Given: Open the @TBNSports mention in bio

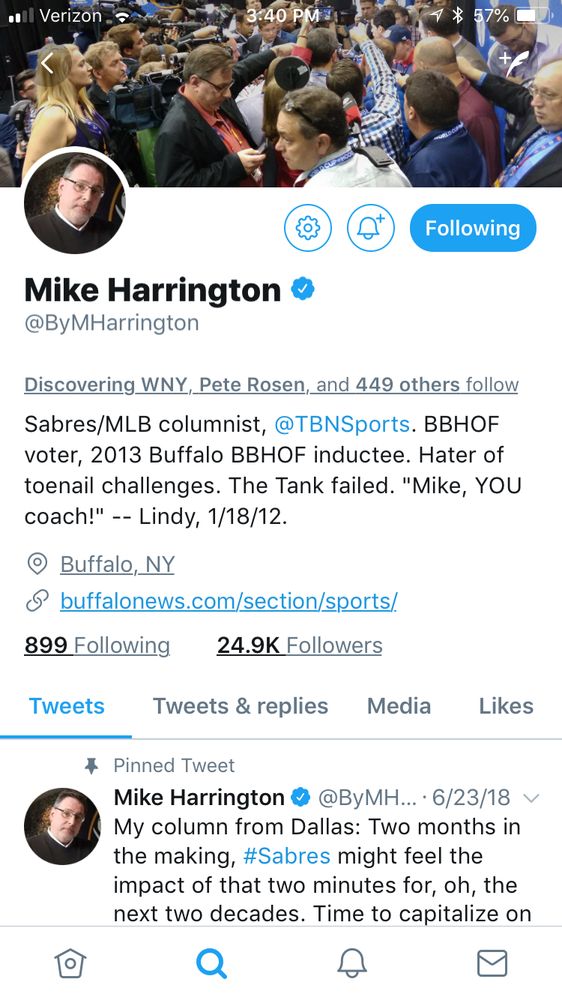Looking at the screenshot, I should (x=342, y=424).
